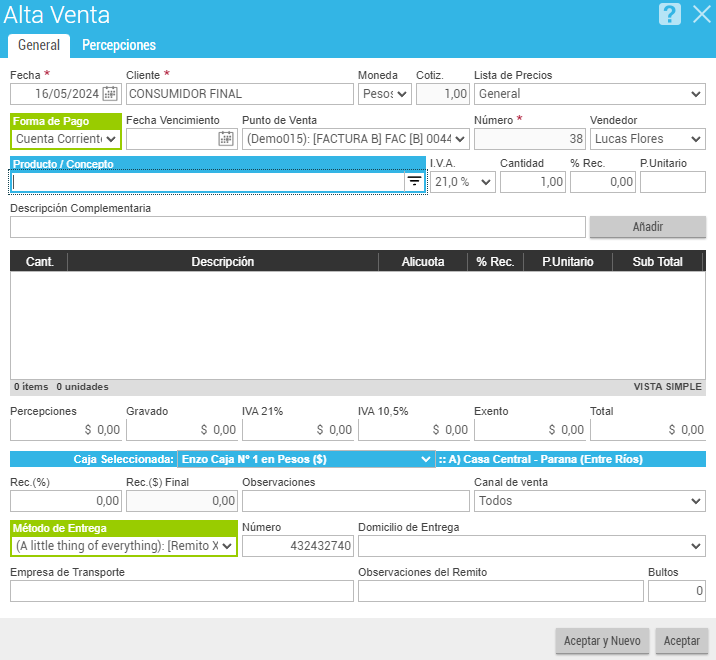
Task: Open the help question mark icon
Action: tap(669, 14)
